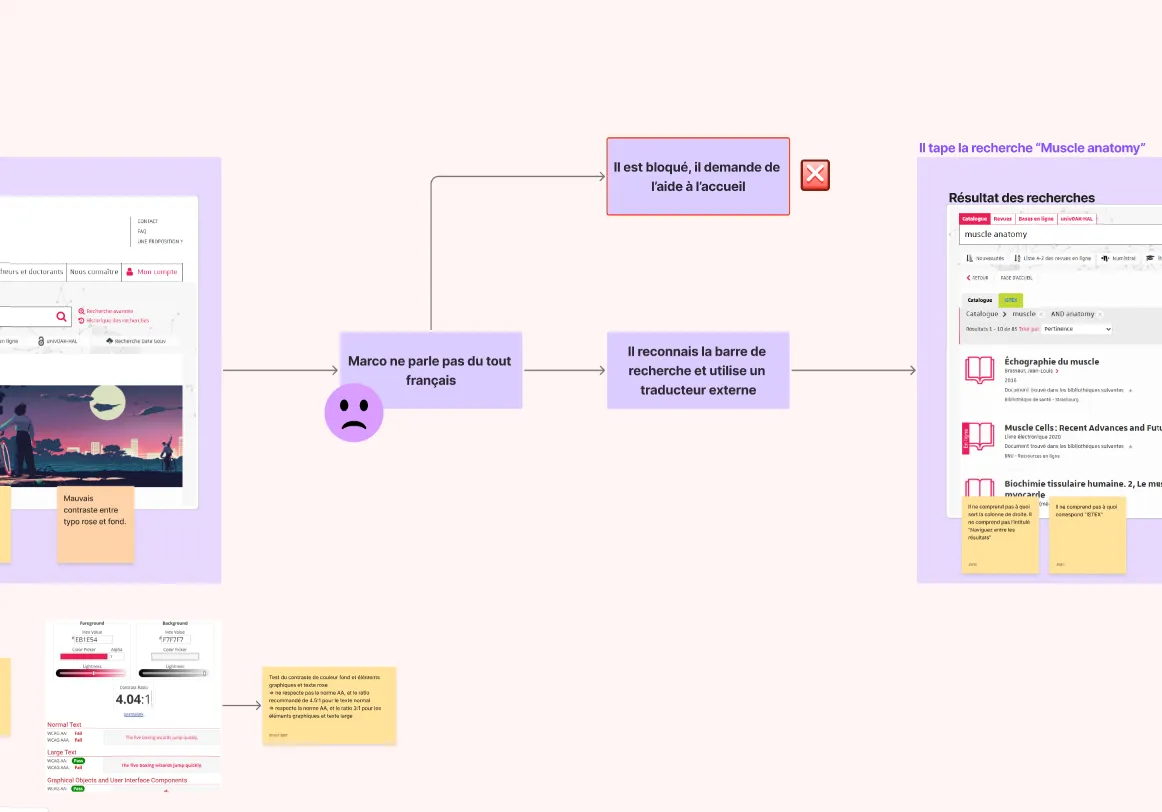This screenshot has width=1162, height=812.
Task: Click the red X cross icon
Action: (815, 175)
